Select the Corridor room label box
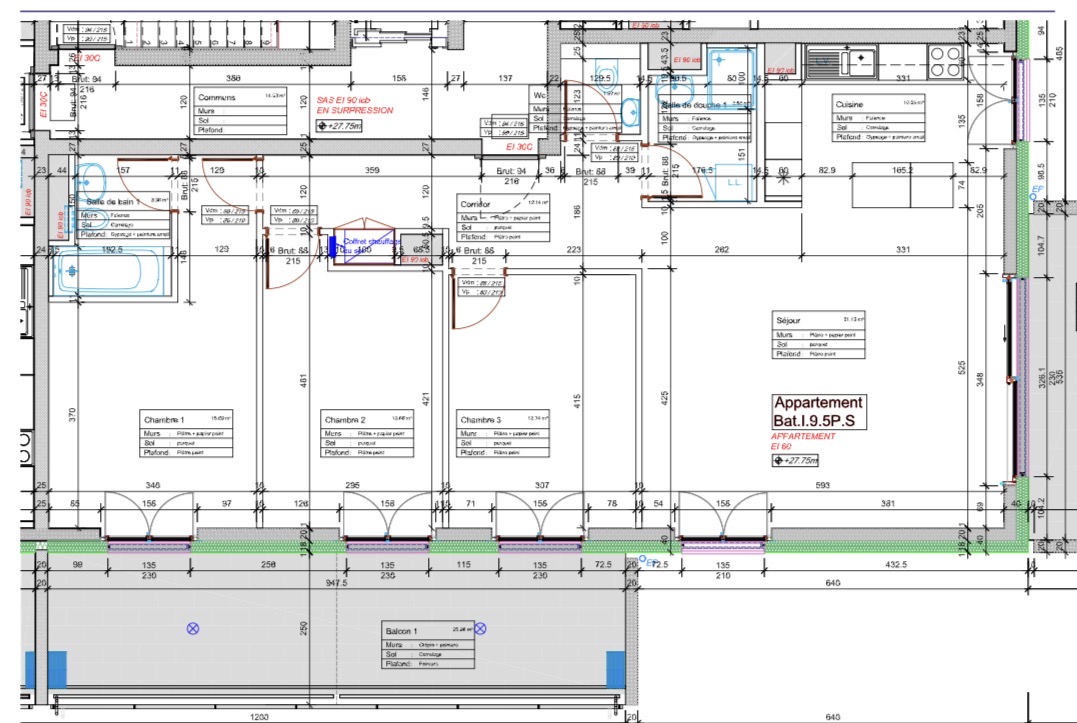 tap(505, 218)
